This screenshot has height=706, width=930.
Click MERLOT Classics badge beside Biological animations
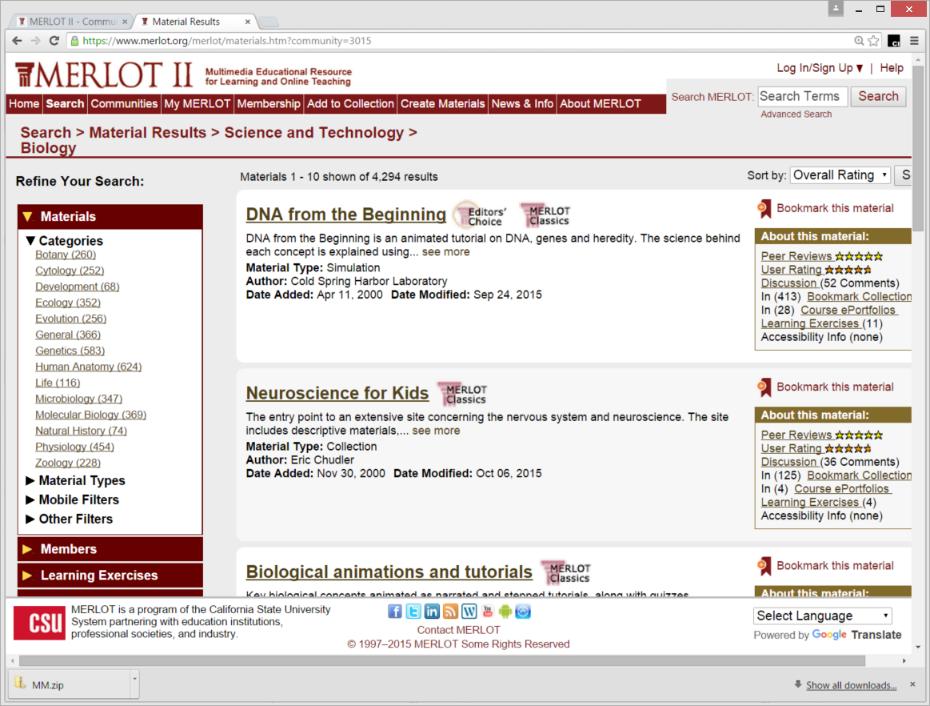(566, 573)
